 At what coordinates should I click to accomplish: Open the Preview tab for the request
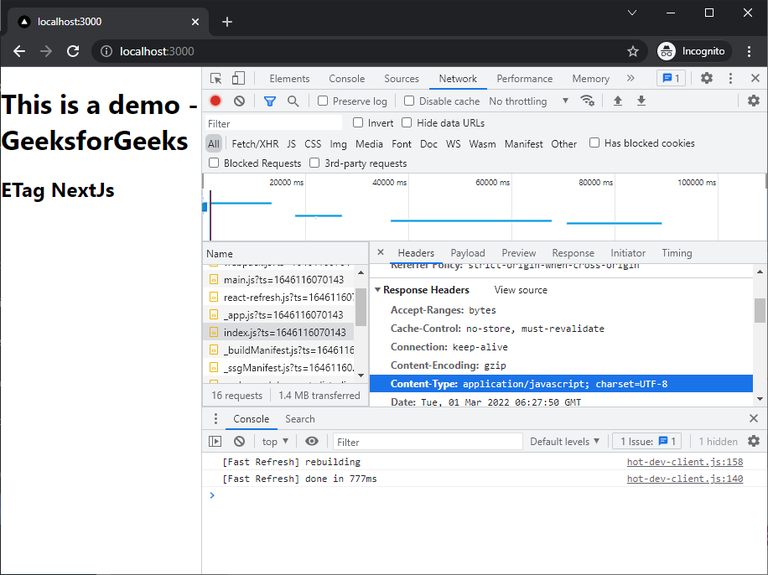coord(518,253)
